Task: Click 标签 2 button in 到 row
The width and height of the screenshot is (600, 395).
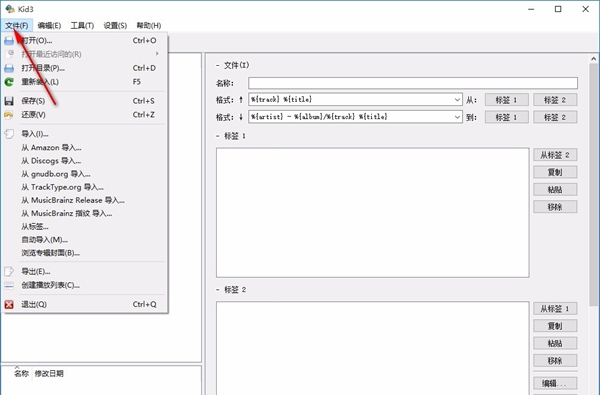Action: (x=555, y=117)
